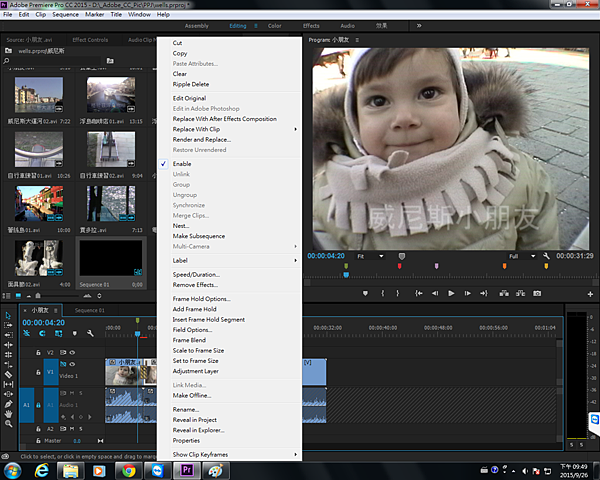Image resolution: width=600 pixels, height=480 pixels.
Task: Select the Rate Stretch tool
Action: click(x=8, y=364)
